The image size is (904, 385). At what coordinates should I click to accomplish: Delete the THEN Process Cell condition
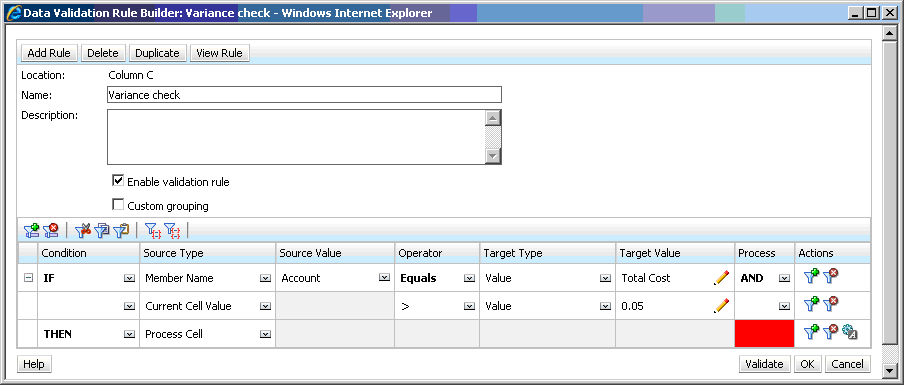[x=830, y=333]
